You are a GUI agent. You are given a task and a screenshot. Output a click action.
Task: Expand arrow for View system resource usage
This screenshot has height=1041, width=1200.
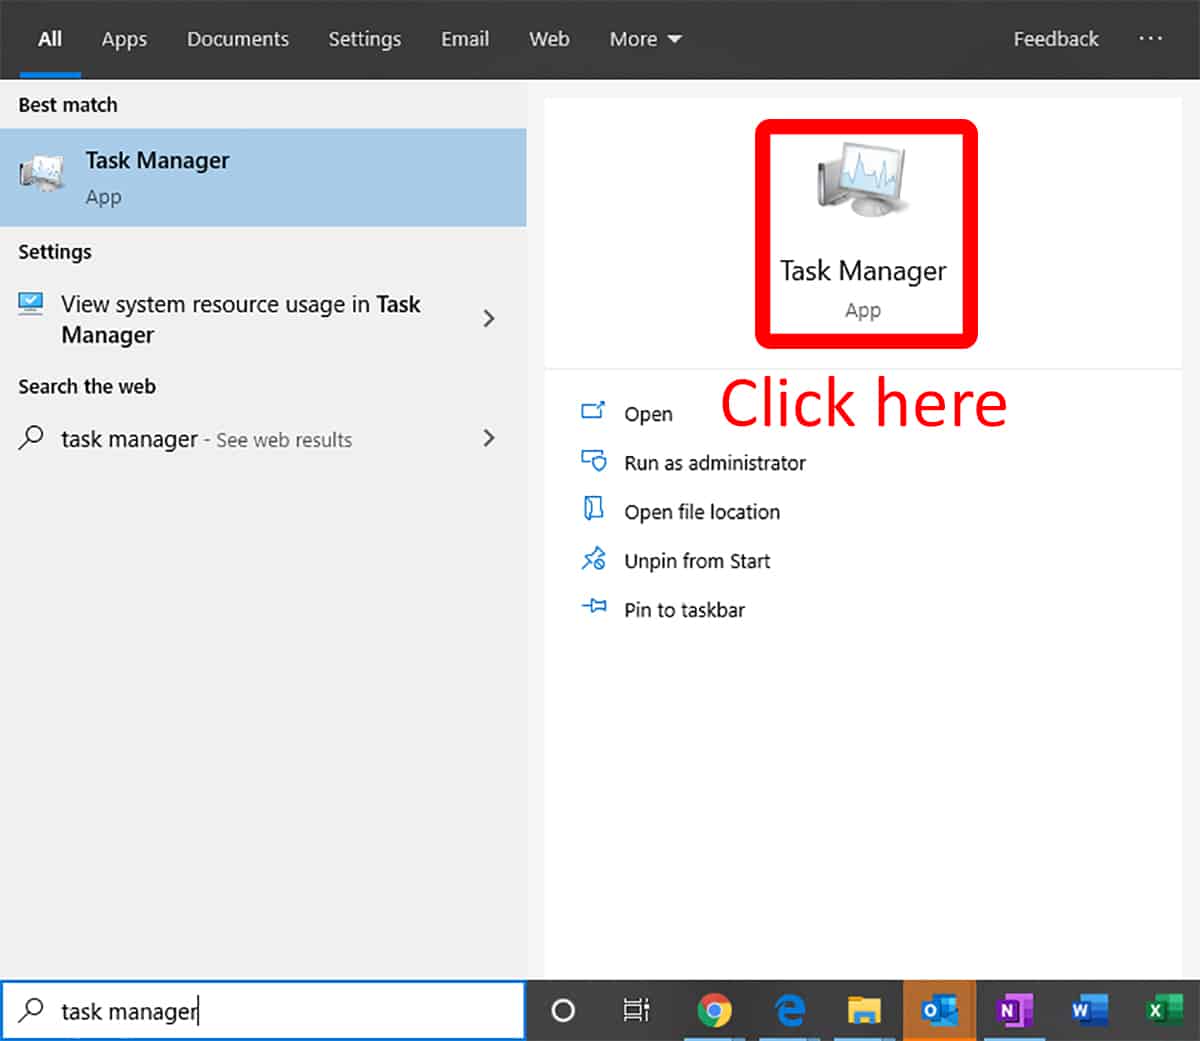(489, 318)
